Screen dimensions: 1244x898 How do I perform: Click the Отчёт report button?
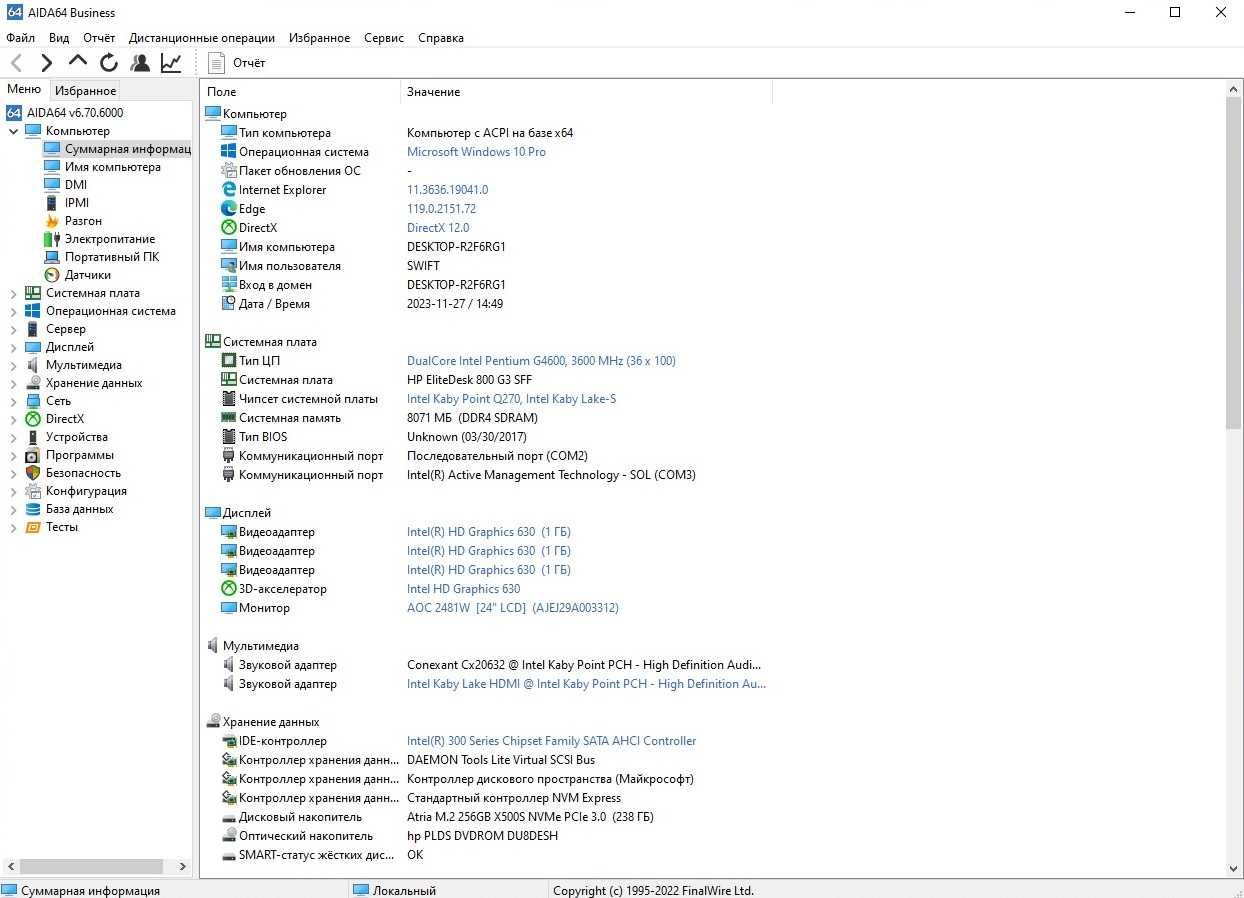coord(236,63)
